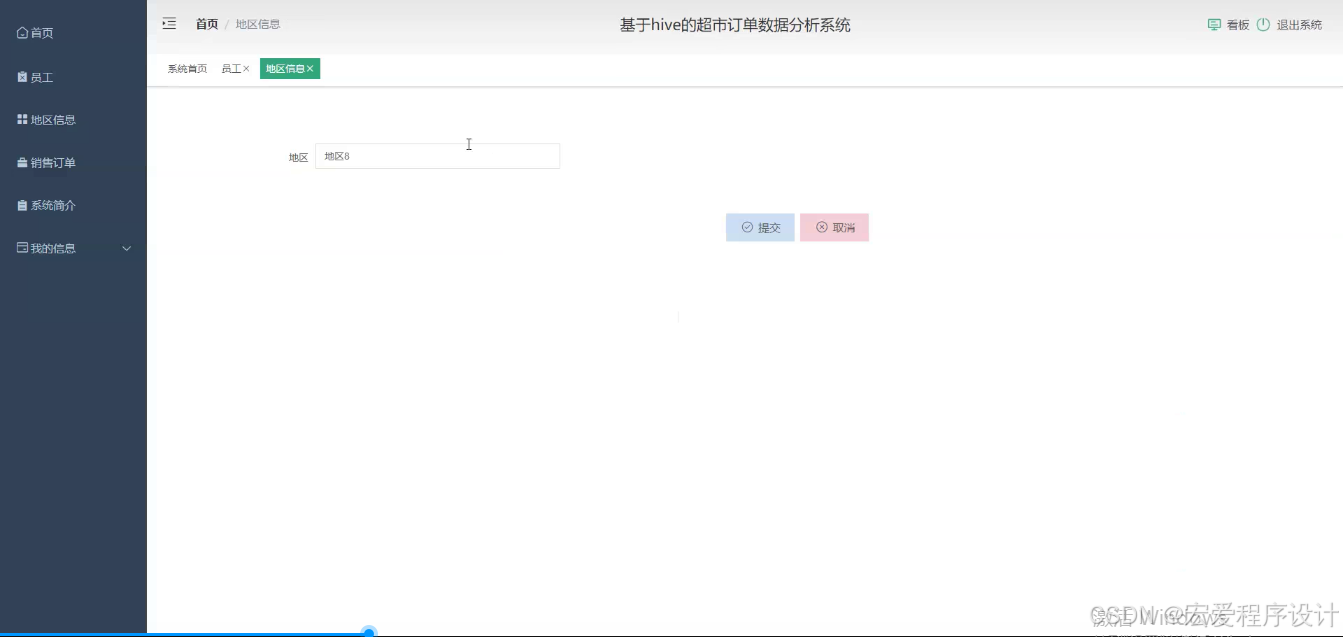Select the document icon beside 系统简介

click(22, 205)
